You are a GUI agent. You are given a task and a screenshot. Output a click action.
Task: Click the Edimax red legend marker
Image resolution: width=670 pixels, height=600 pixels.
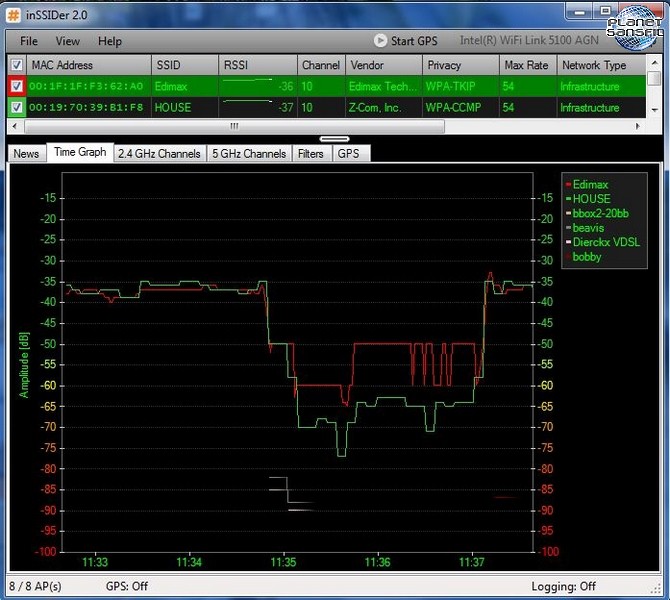click(x=569, y=185)
